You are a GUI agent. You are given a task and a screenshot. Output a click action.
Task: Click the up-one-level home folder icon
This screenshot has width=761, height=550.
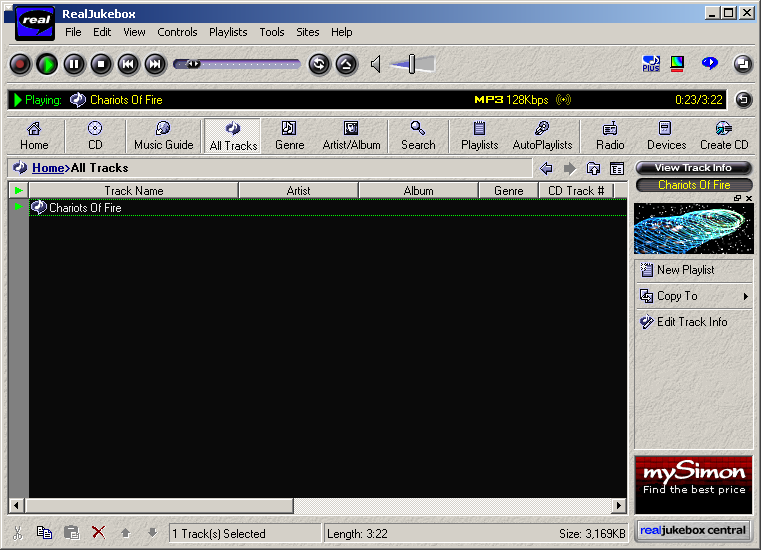point(593,168)
